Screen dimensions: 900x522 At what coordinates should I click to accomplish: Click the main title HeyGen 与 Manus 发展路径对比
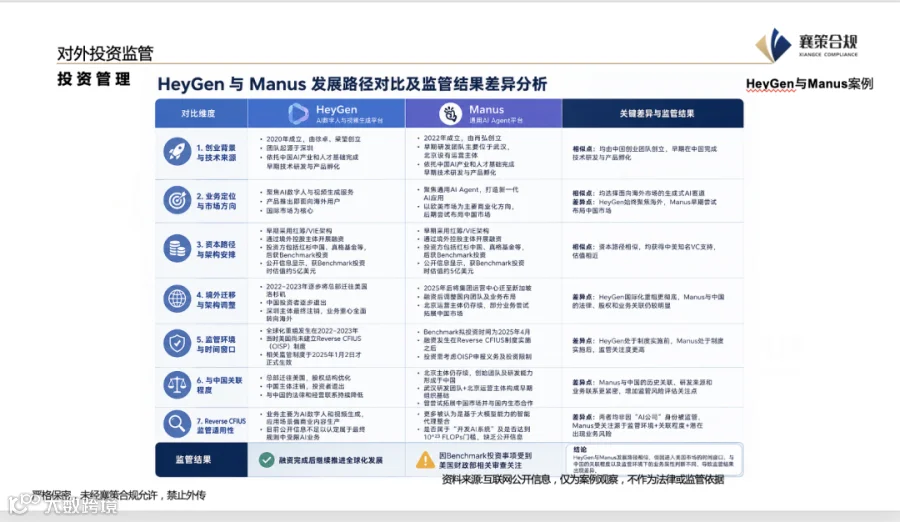(352, 84)
